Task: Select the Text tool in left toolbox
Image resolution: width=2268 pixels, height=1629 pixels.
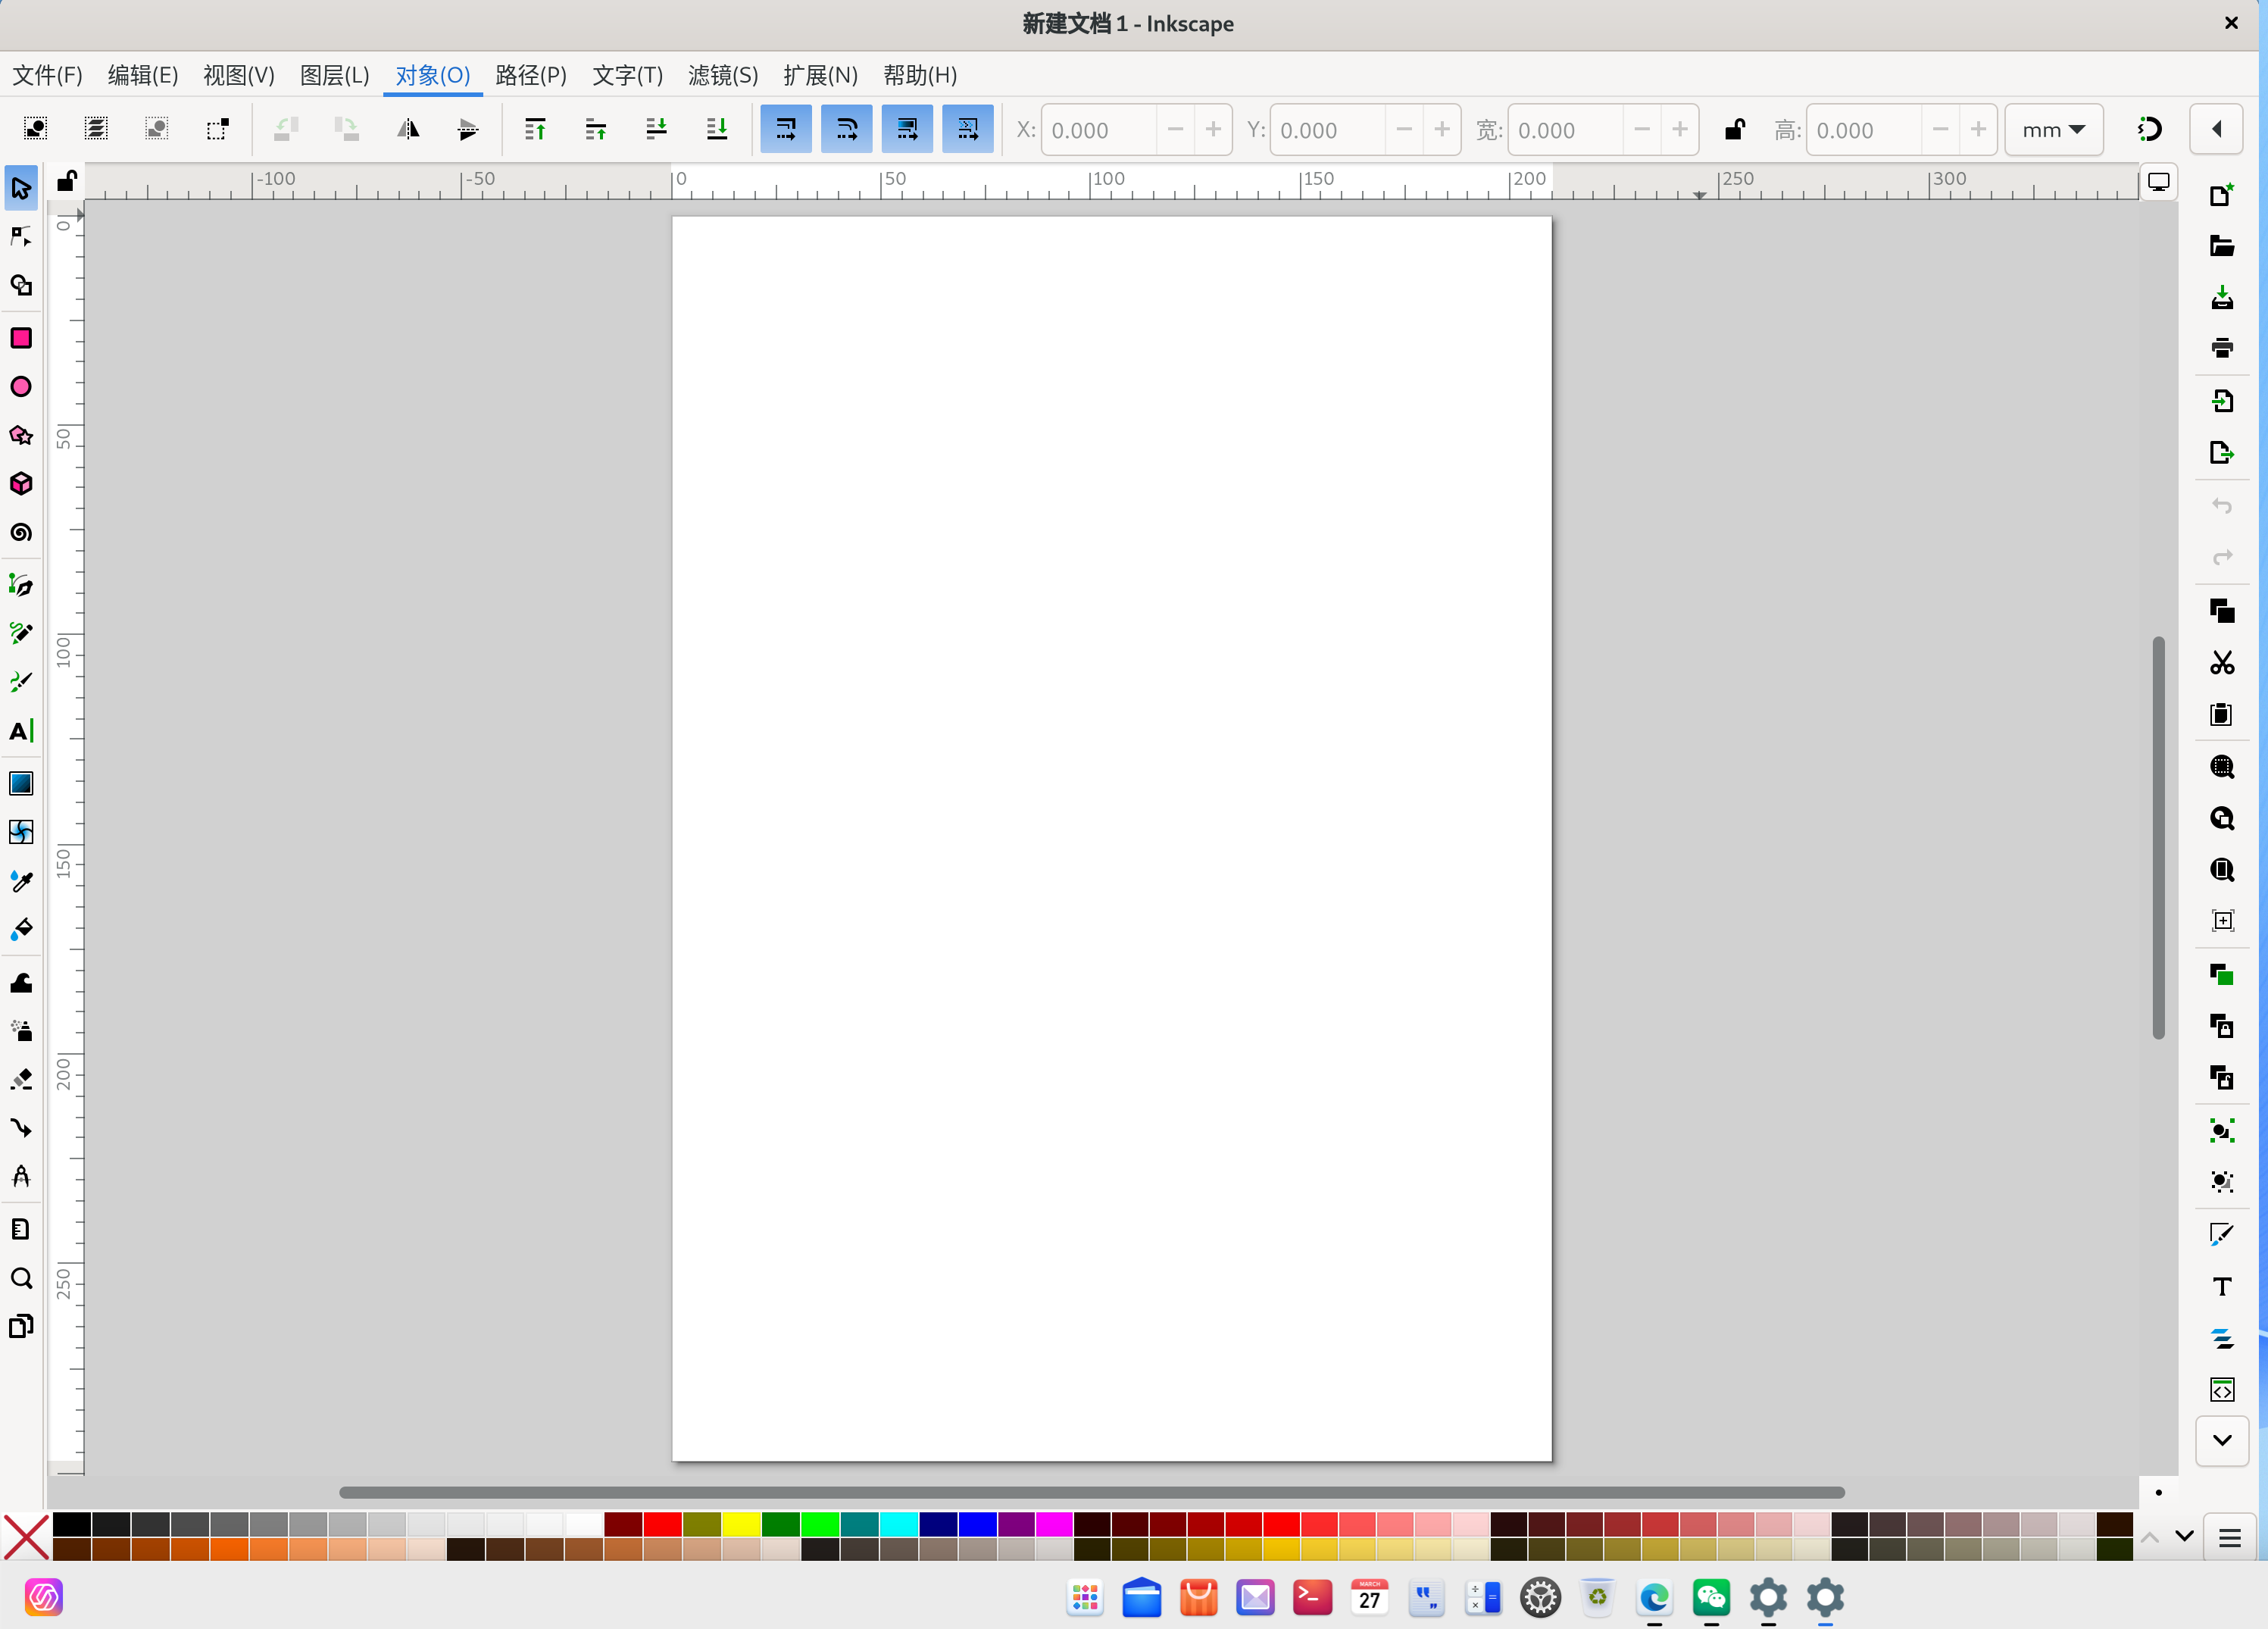Action: 21,731
